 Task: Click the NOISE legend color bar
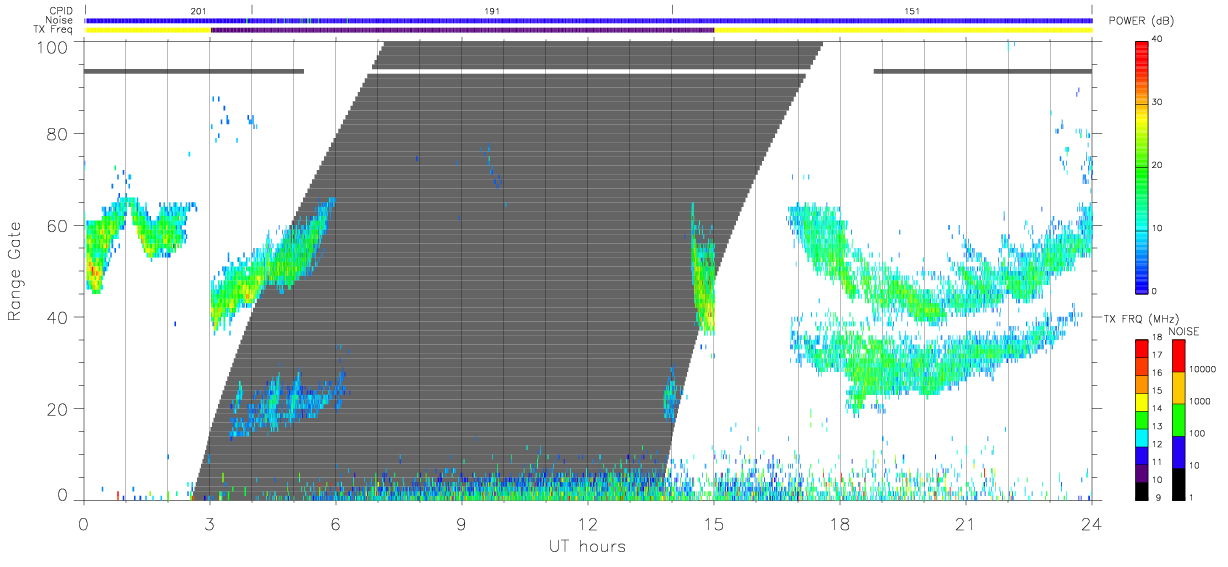point(1178,418)
